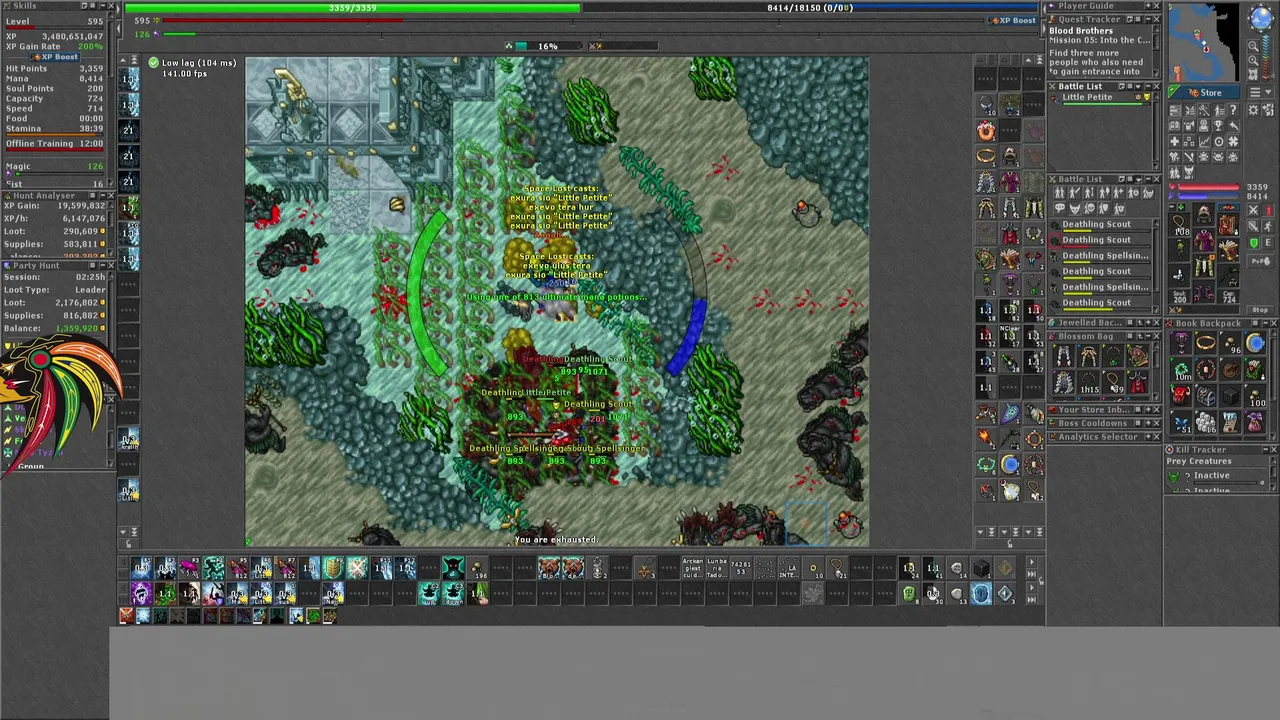This screenshot has width=1280, height=720.
Task: Open the analytics graph icon
Action: [1204, 142]
